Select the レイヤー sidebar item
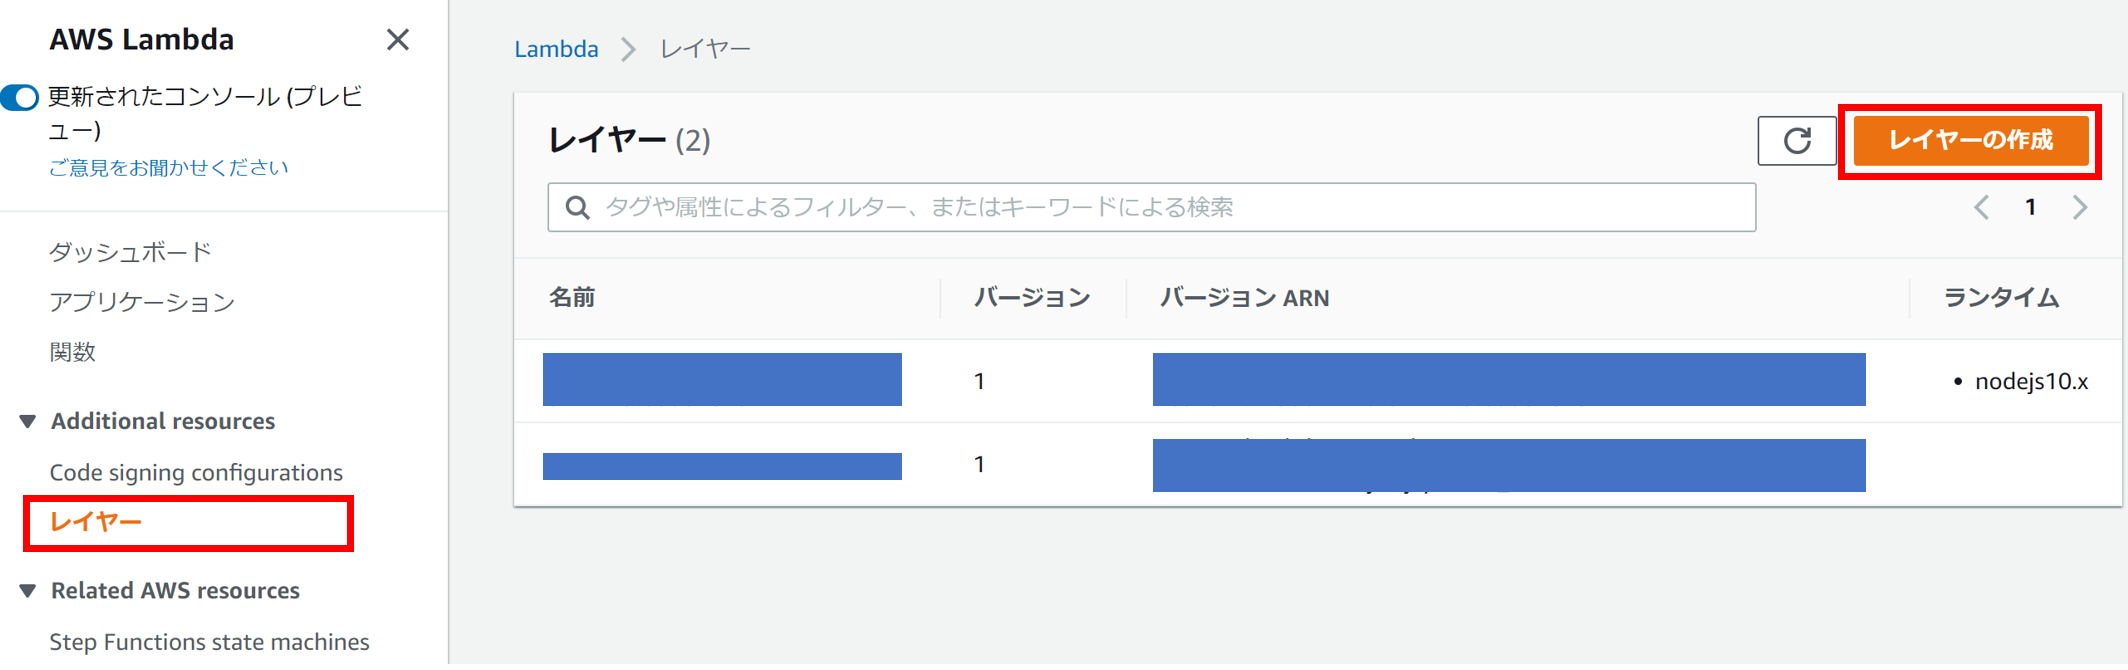2128x670 pixels. pyautogui.click(x=96, y=522)
